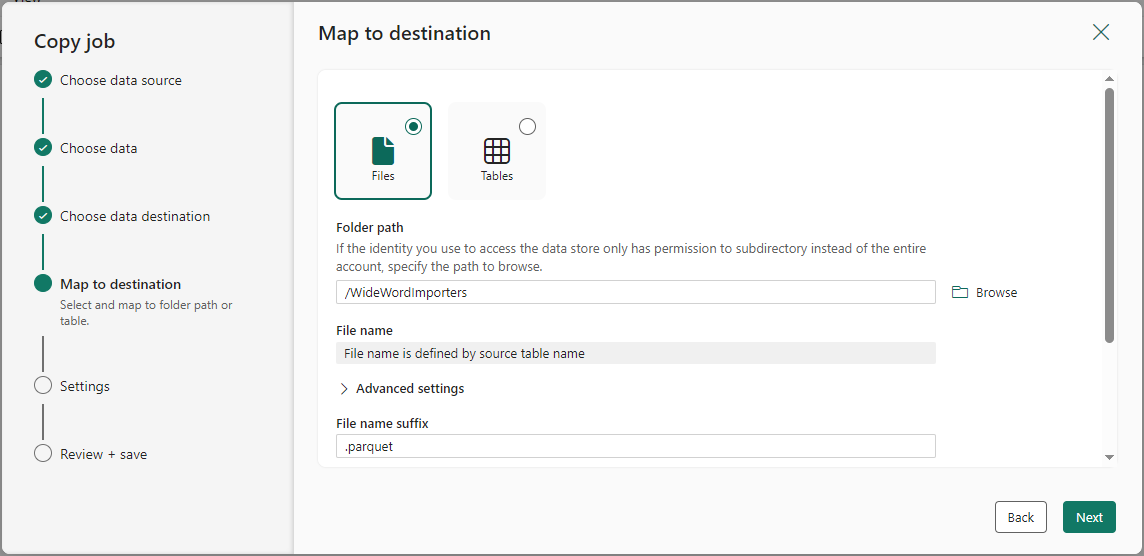Click the Map to destination step indicator

pos(43,284)
